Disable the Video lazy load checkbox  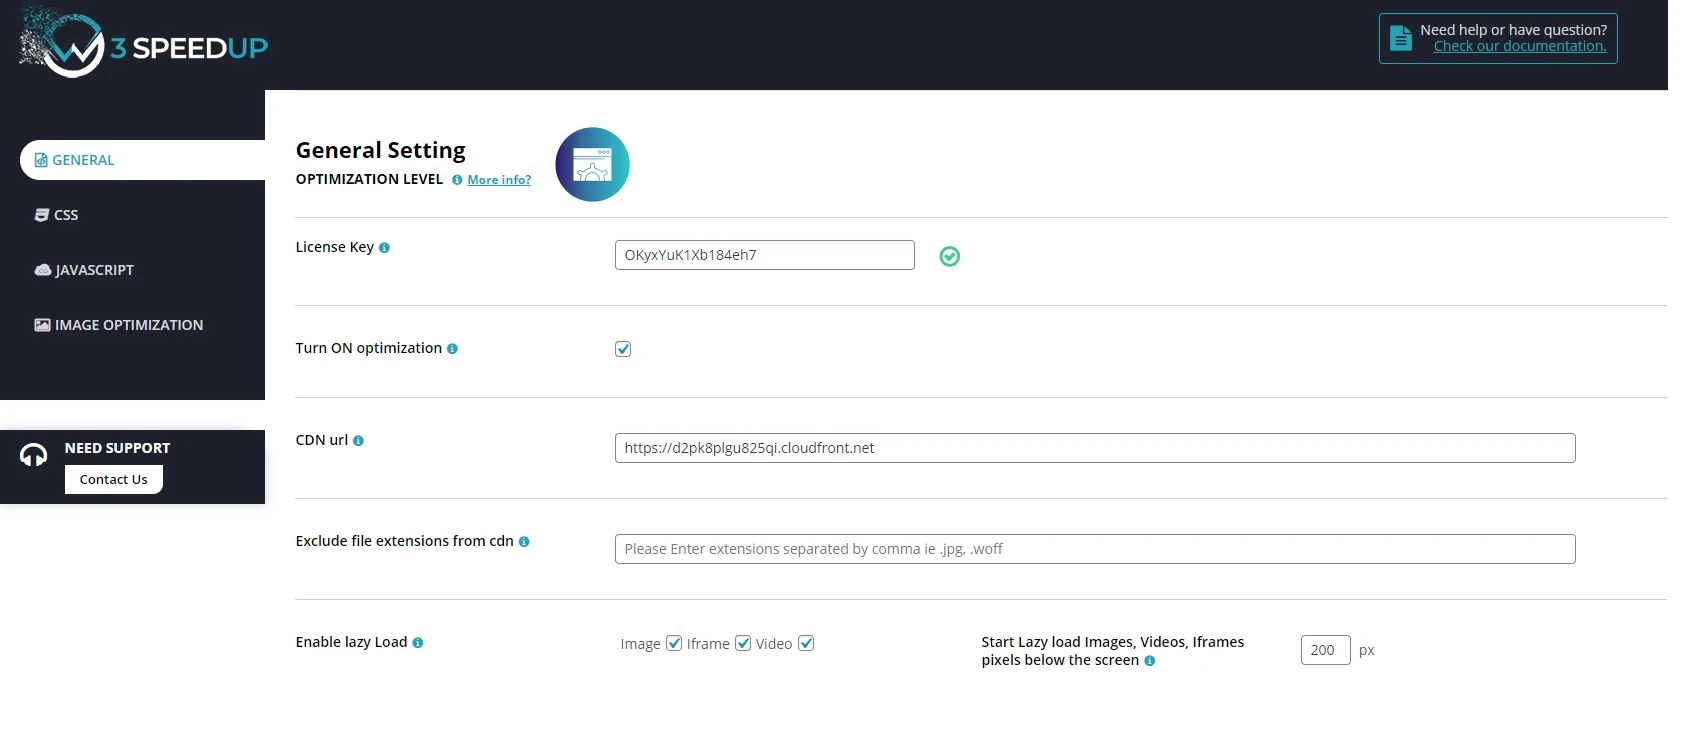(806, 643)
